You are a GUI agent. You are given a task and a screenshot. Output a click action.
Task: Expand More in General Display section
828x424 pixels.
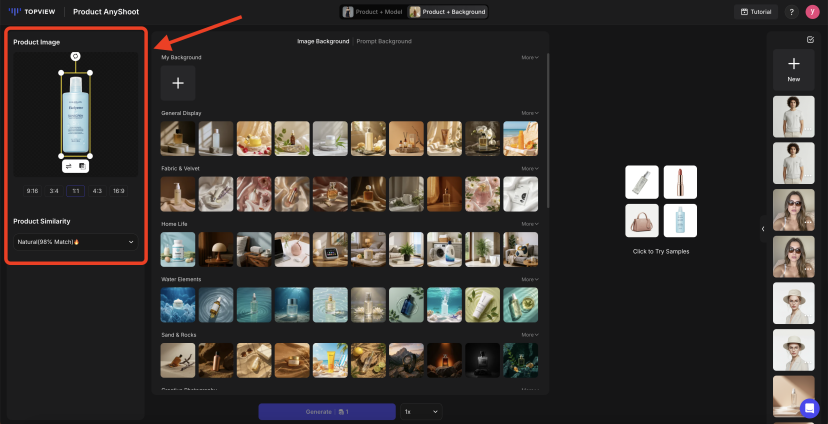pyautogui.click(x=530, y=113)
